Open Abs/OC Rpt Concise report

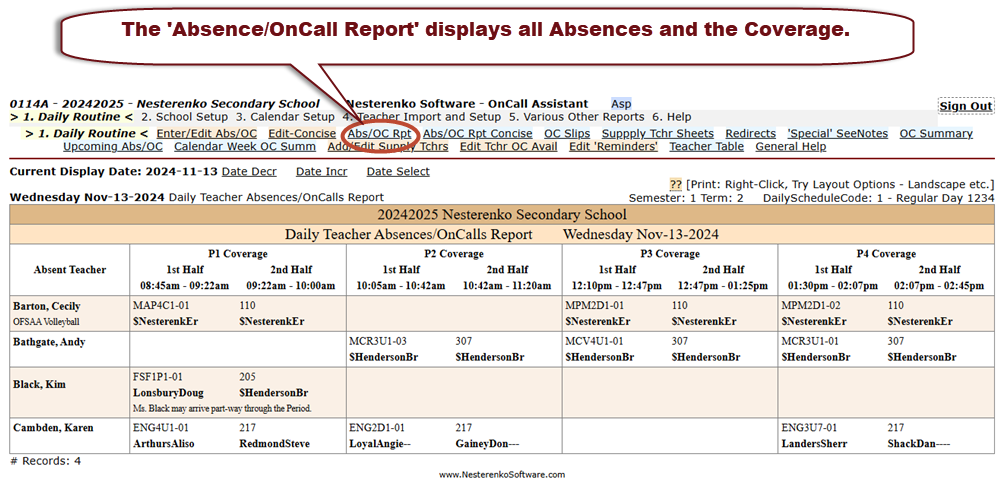(x=477, y=134)
